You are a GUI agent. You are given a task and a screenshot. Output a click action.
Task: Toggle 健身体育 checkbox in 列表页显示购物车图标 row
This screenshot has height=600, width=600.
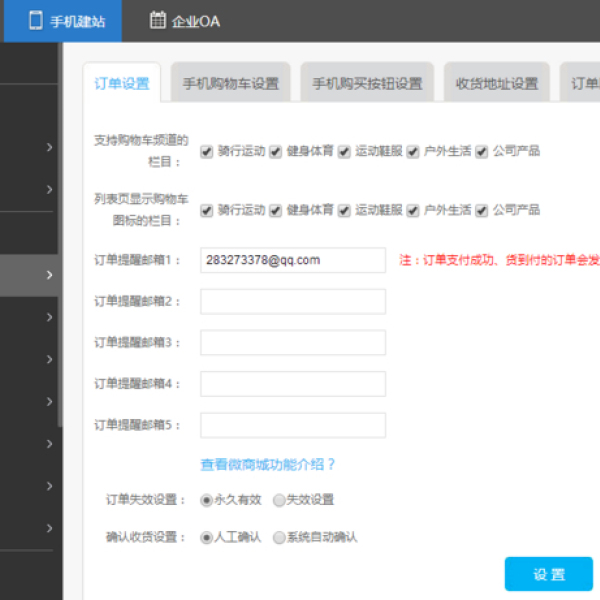click(x=275, y=211)
